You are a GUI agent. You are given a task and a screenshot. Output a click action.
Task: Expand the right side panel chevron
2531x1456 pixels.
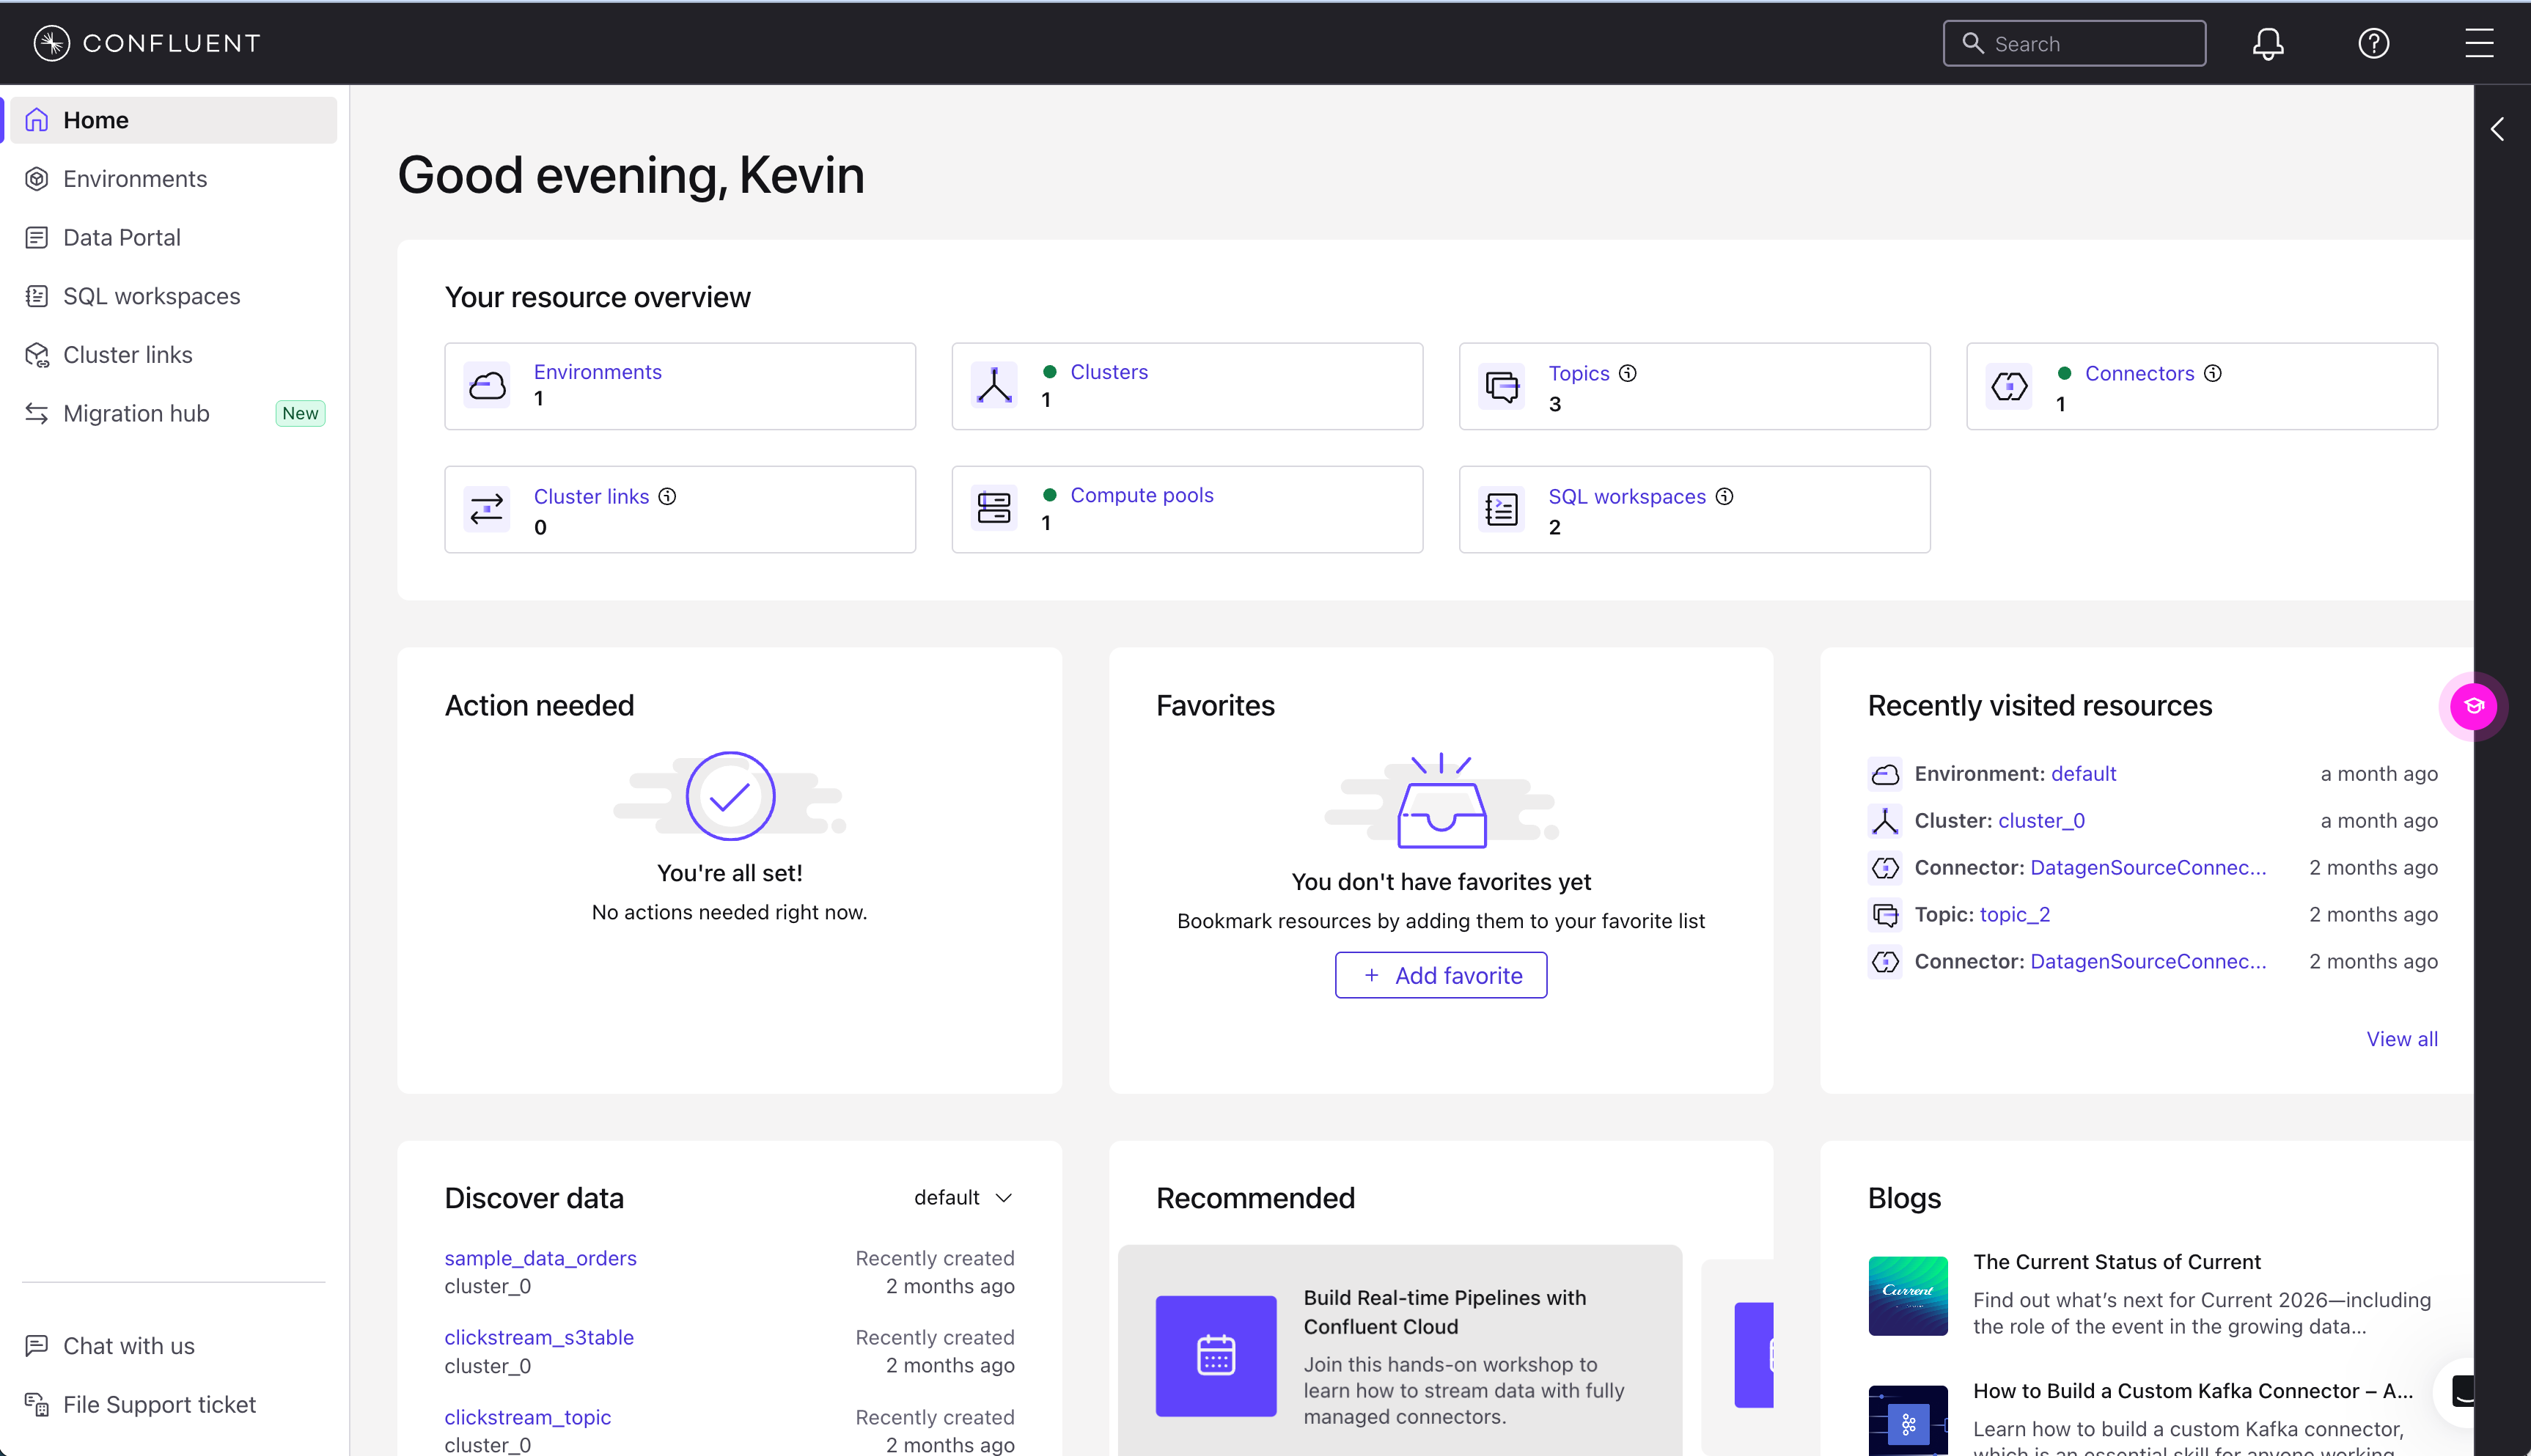pyautogui.click(x=2498, y=129)
